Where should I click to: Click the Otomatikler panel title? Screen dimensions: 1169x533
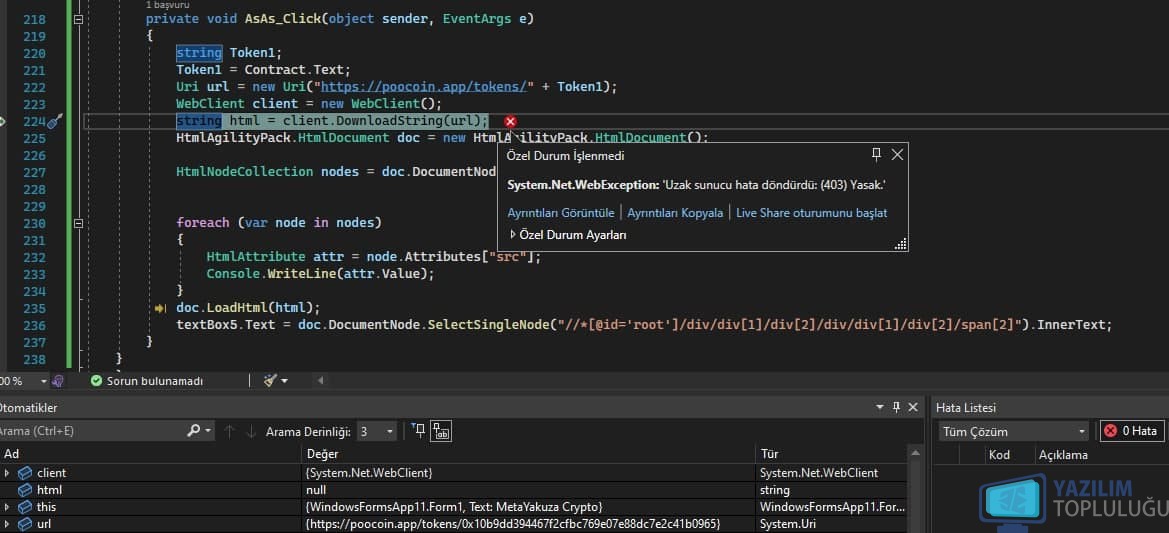click(x=28, y=408)
